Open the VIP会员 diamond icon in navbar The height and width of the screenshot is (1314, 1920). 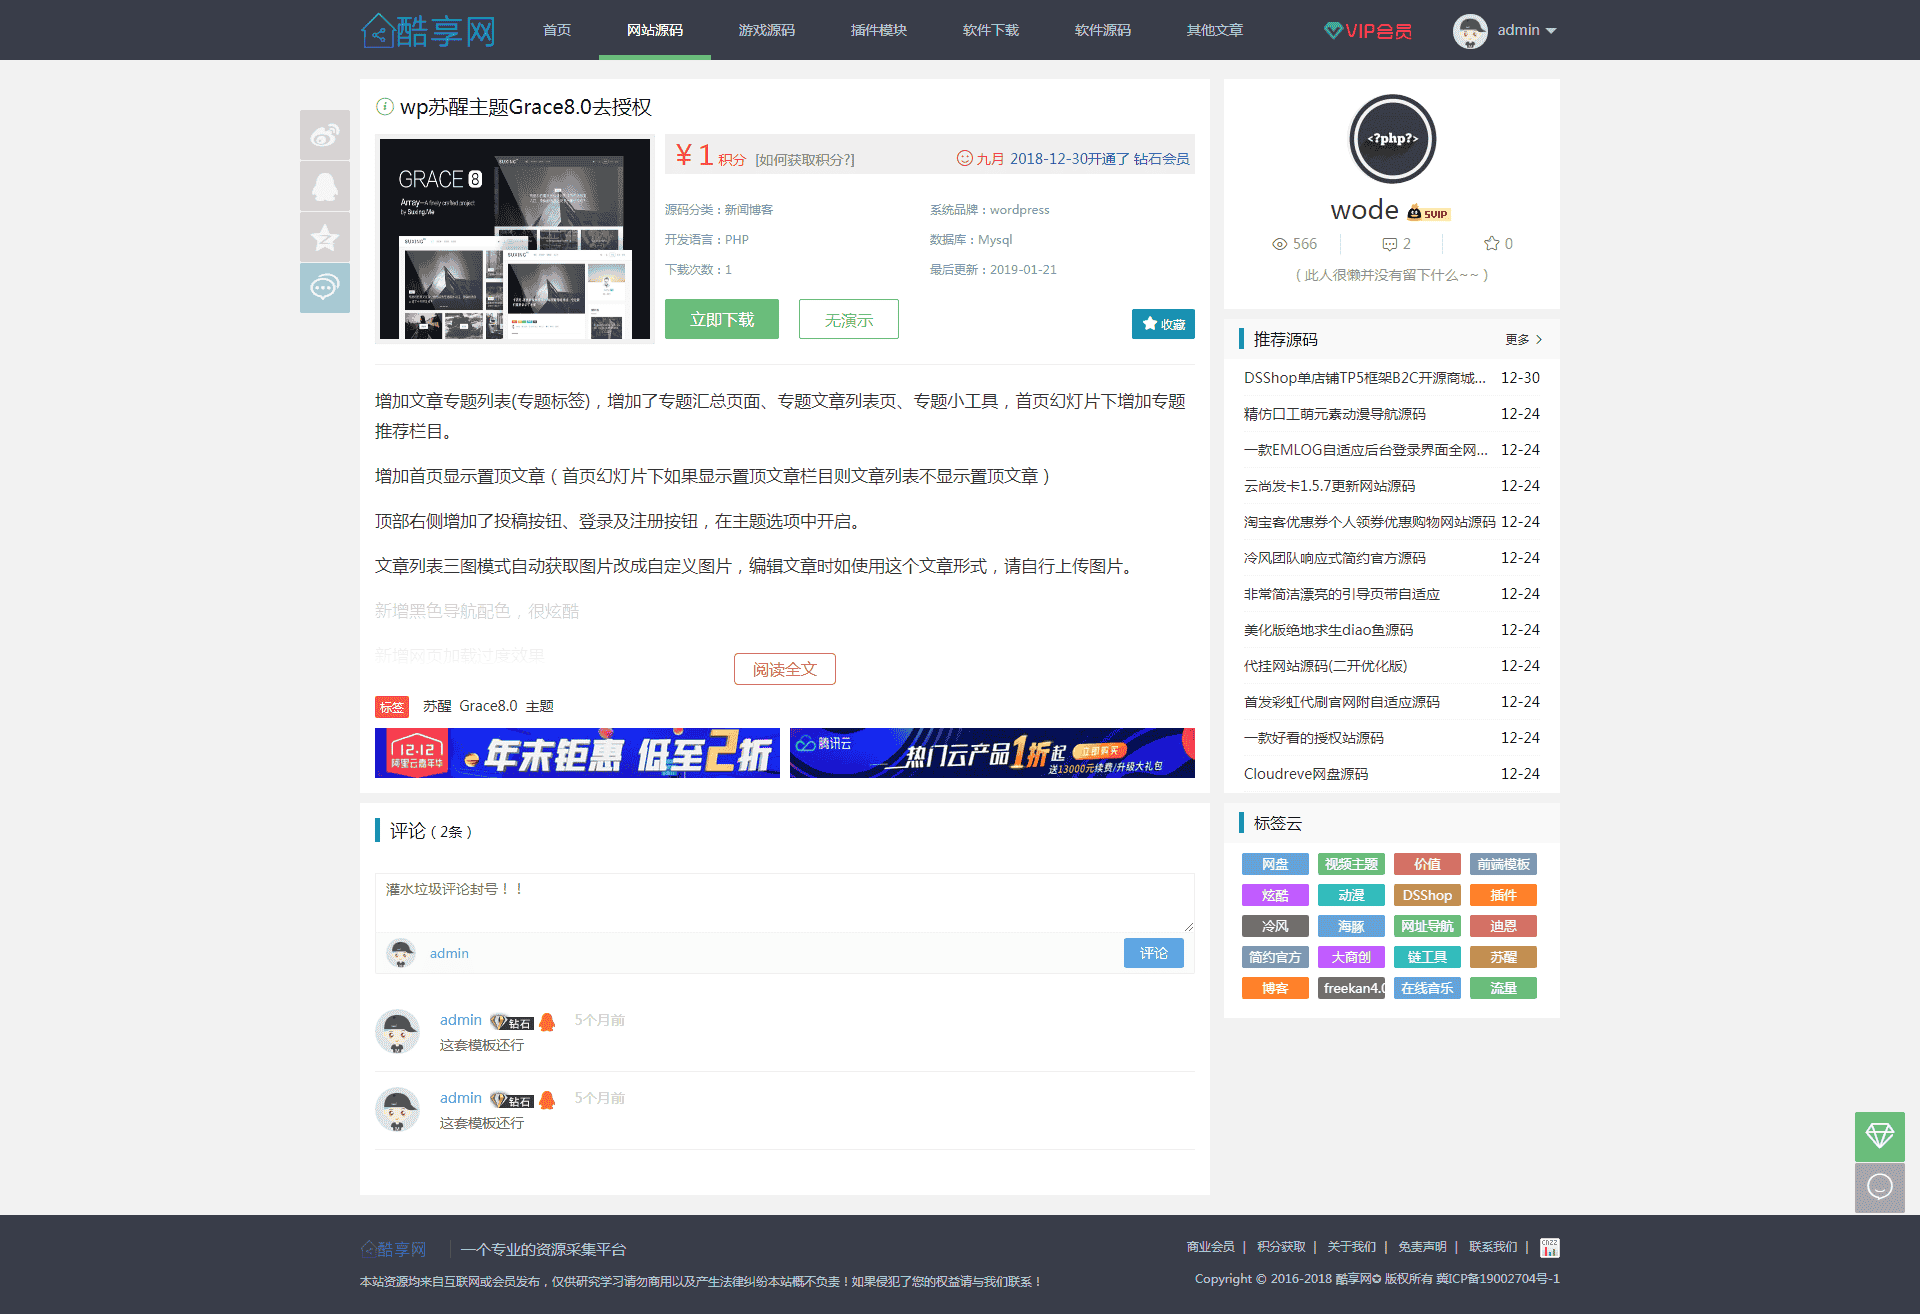1334,30
